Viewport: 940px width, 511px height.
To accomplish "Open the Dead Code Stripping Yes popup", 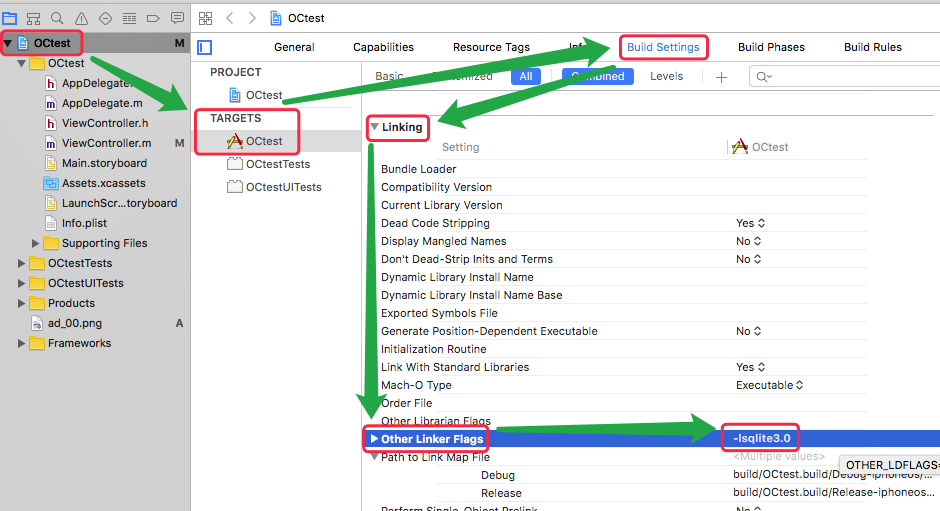I will point(750,223).
